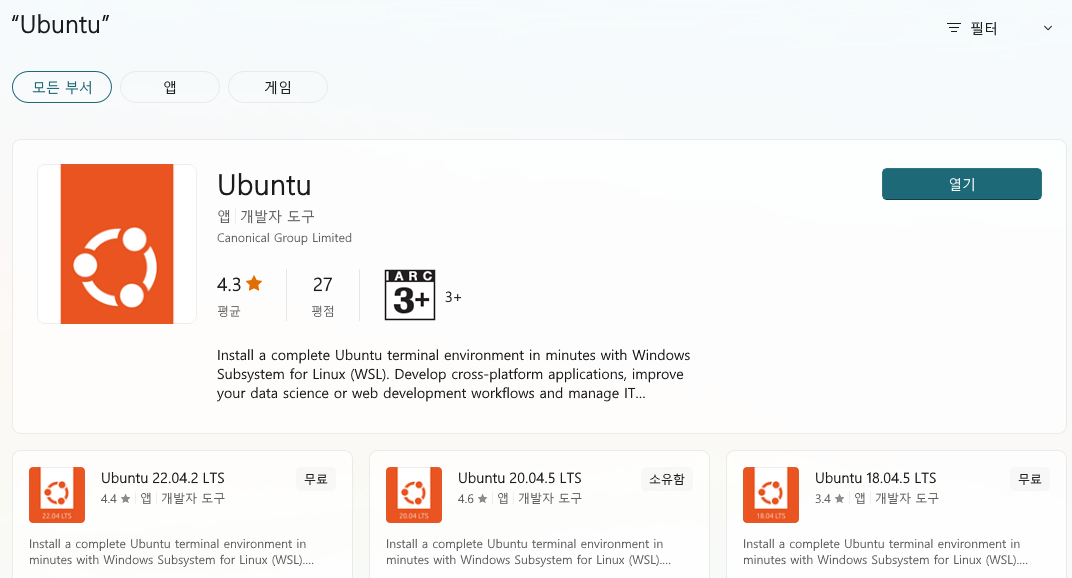The height and width of the screenshot is (578, 1072).
Task: Click the Ubuntu 22.04.2 LTS title
Action: tap(163, 478)
